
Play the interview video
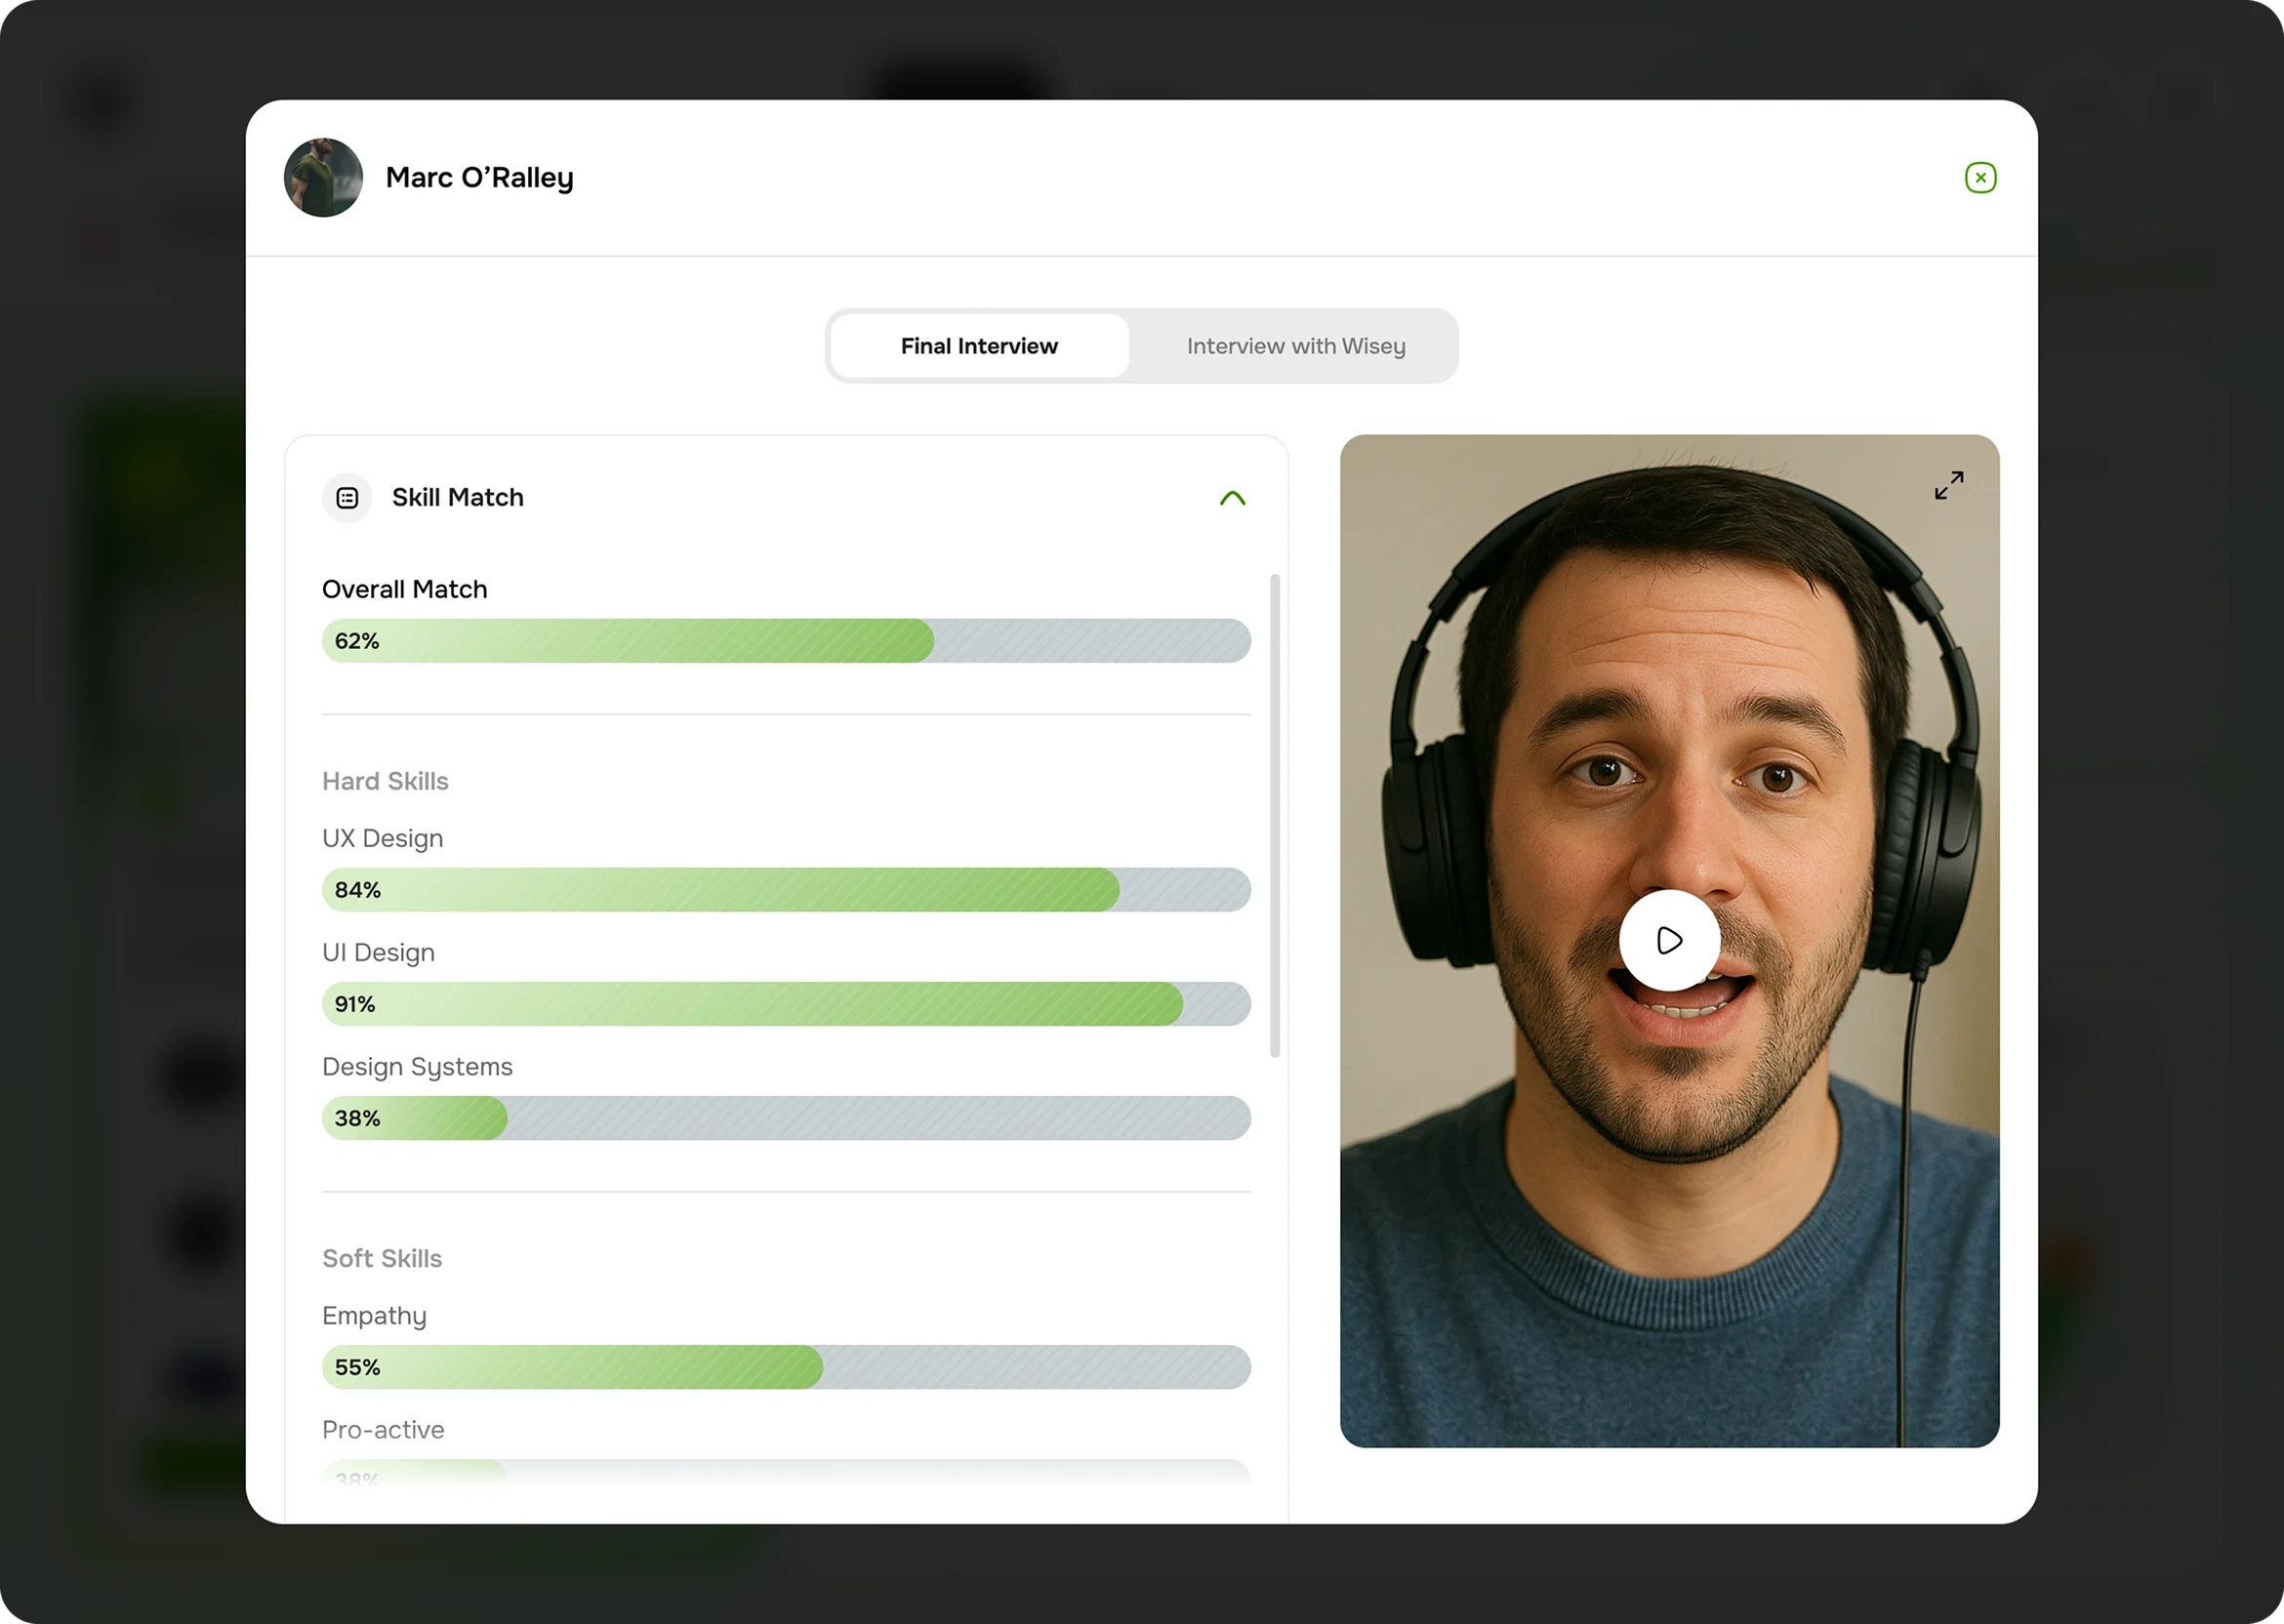(1669, 940)
